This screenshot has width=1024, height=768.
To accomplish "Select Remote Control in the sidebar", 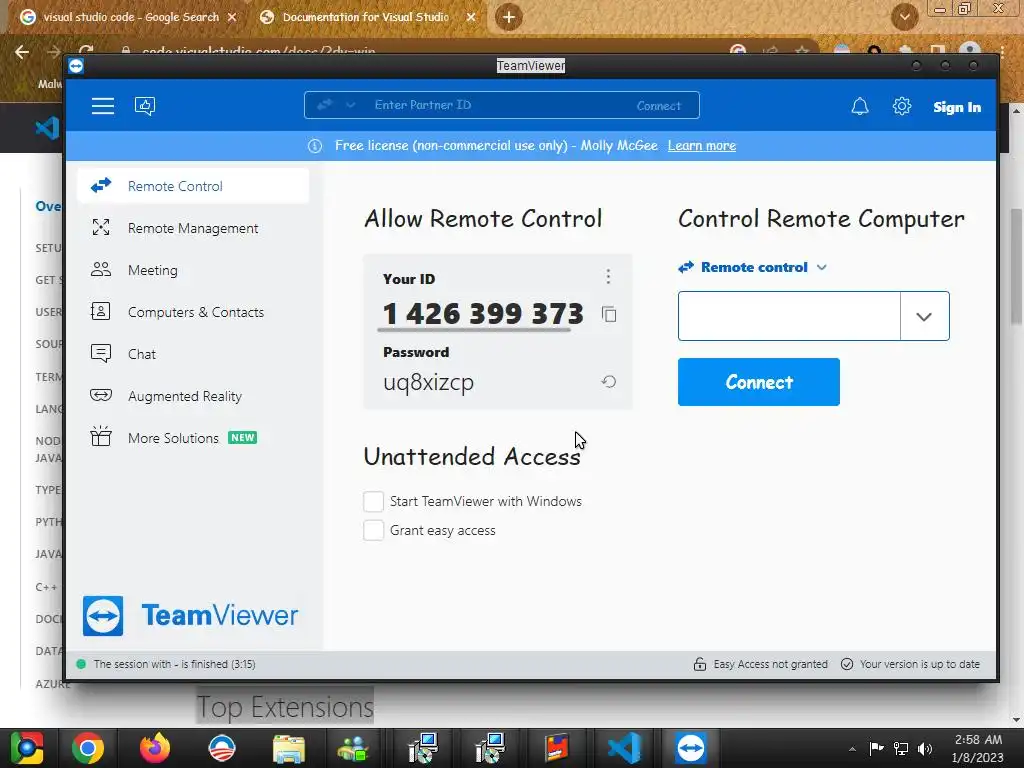I will [x=193, y=186].
